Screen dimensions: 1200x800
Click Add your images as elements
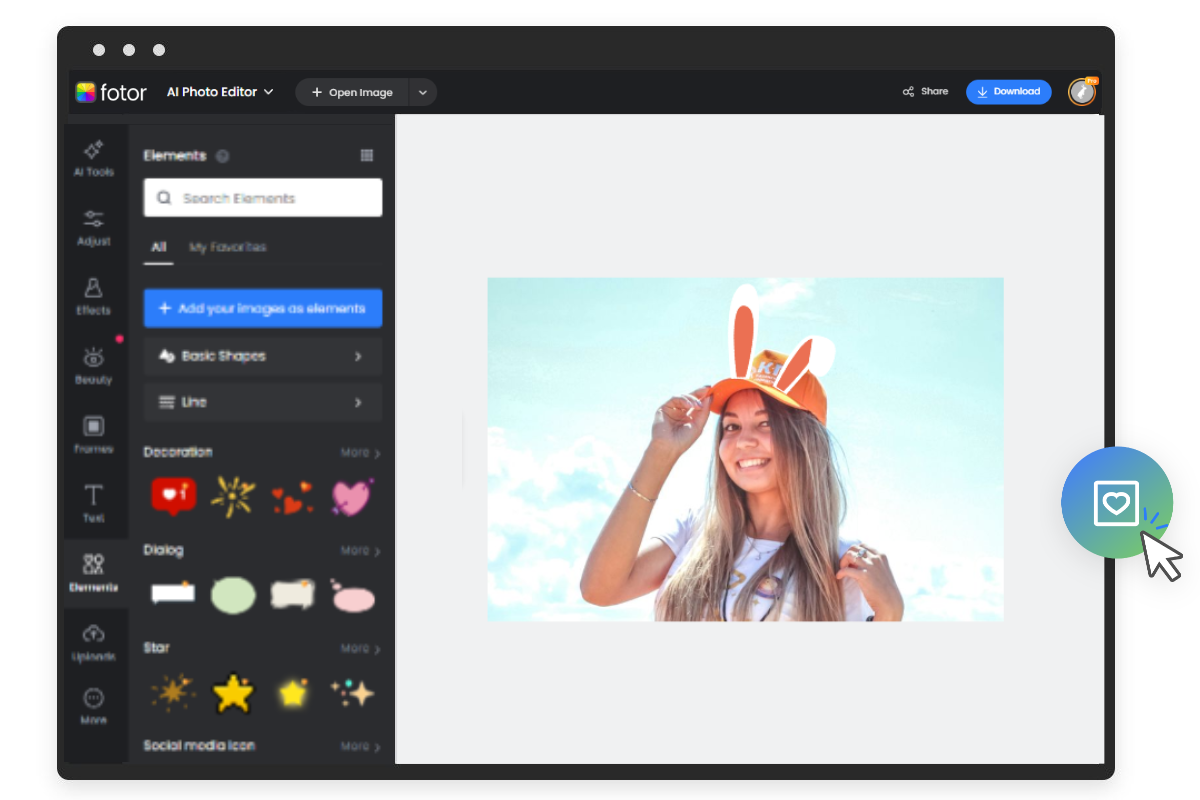(x=262, y=308)
